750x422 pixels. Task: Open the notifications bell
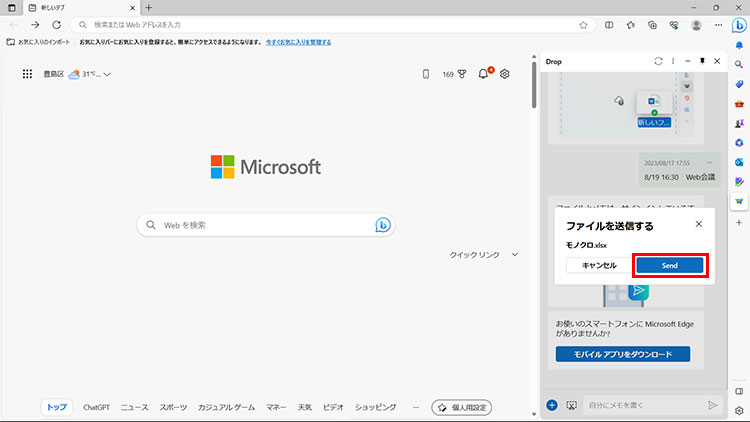click(484, 74)
